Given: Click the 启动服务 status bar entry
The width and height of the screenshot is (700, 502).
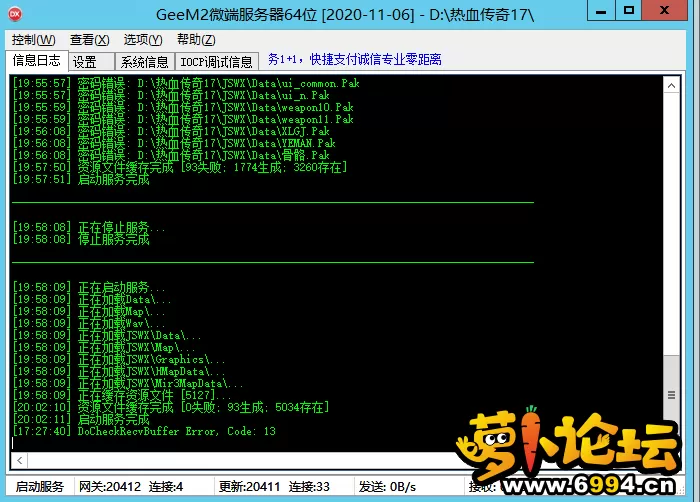Looking at the screenshot, I should coord(40,487).
